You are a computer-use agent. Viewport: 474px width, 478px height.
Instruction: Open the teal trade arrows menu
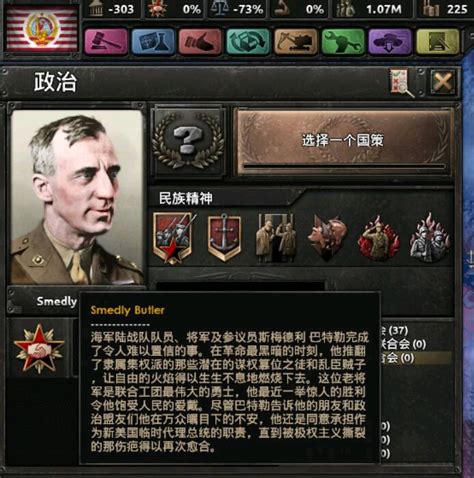248,42
